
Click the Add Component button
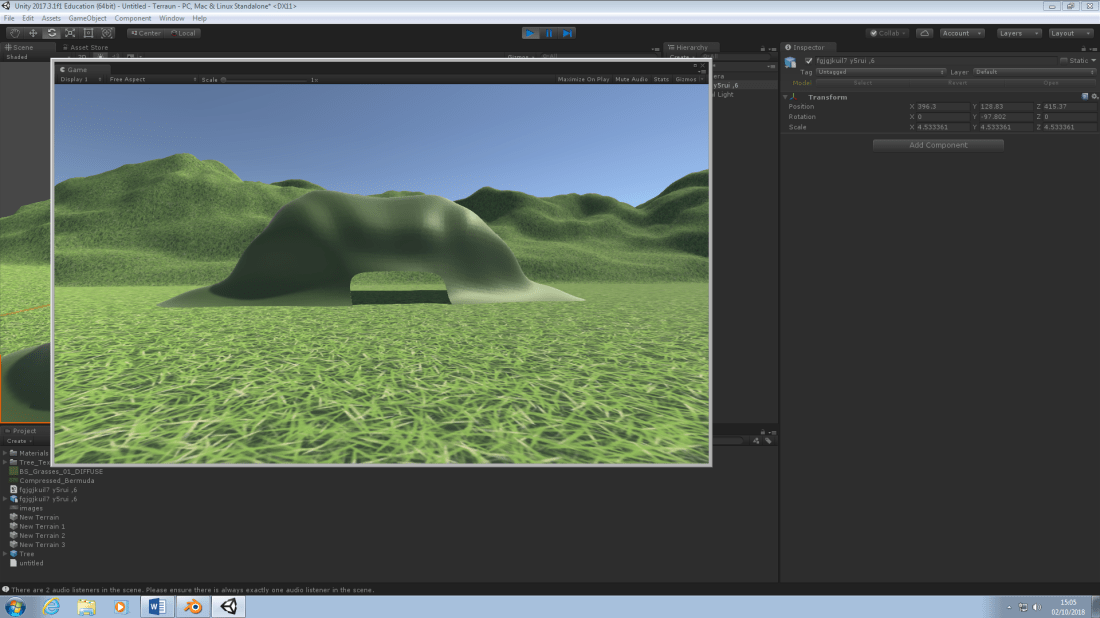point(938,145)
